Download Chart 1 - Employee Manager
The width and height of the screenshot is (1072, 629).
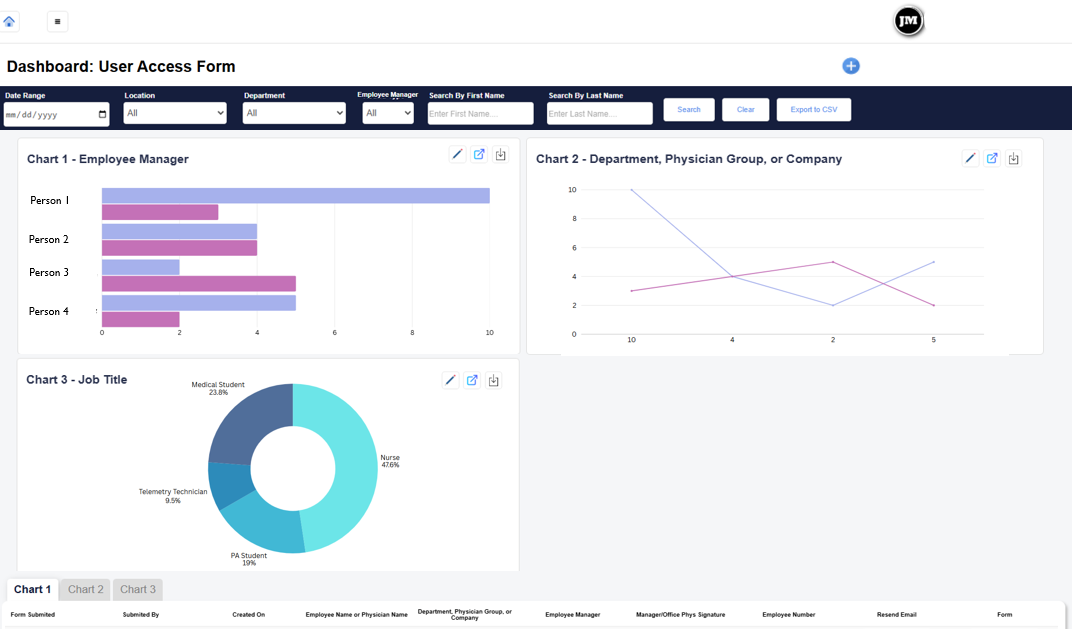click(501, 154)
